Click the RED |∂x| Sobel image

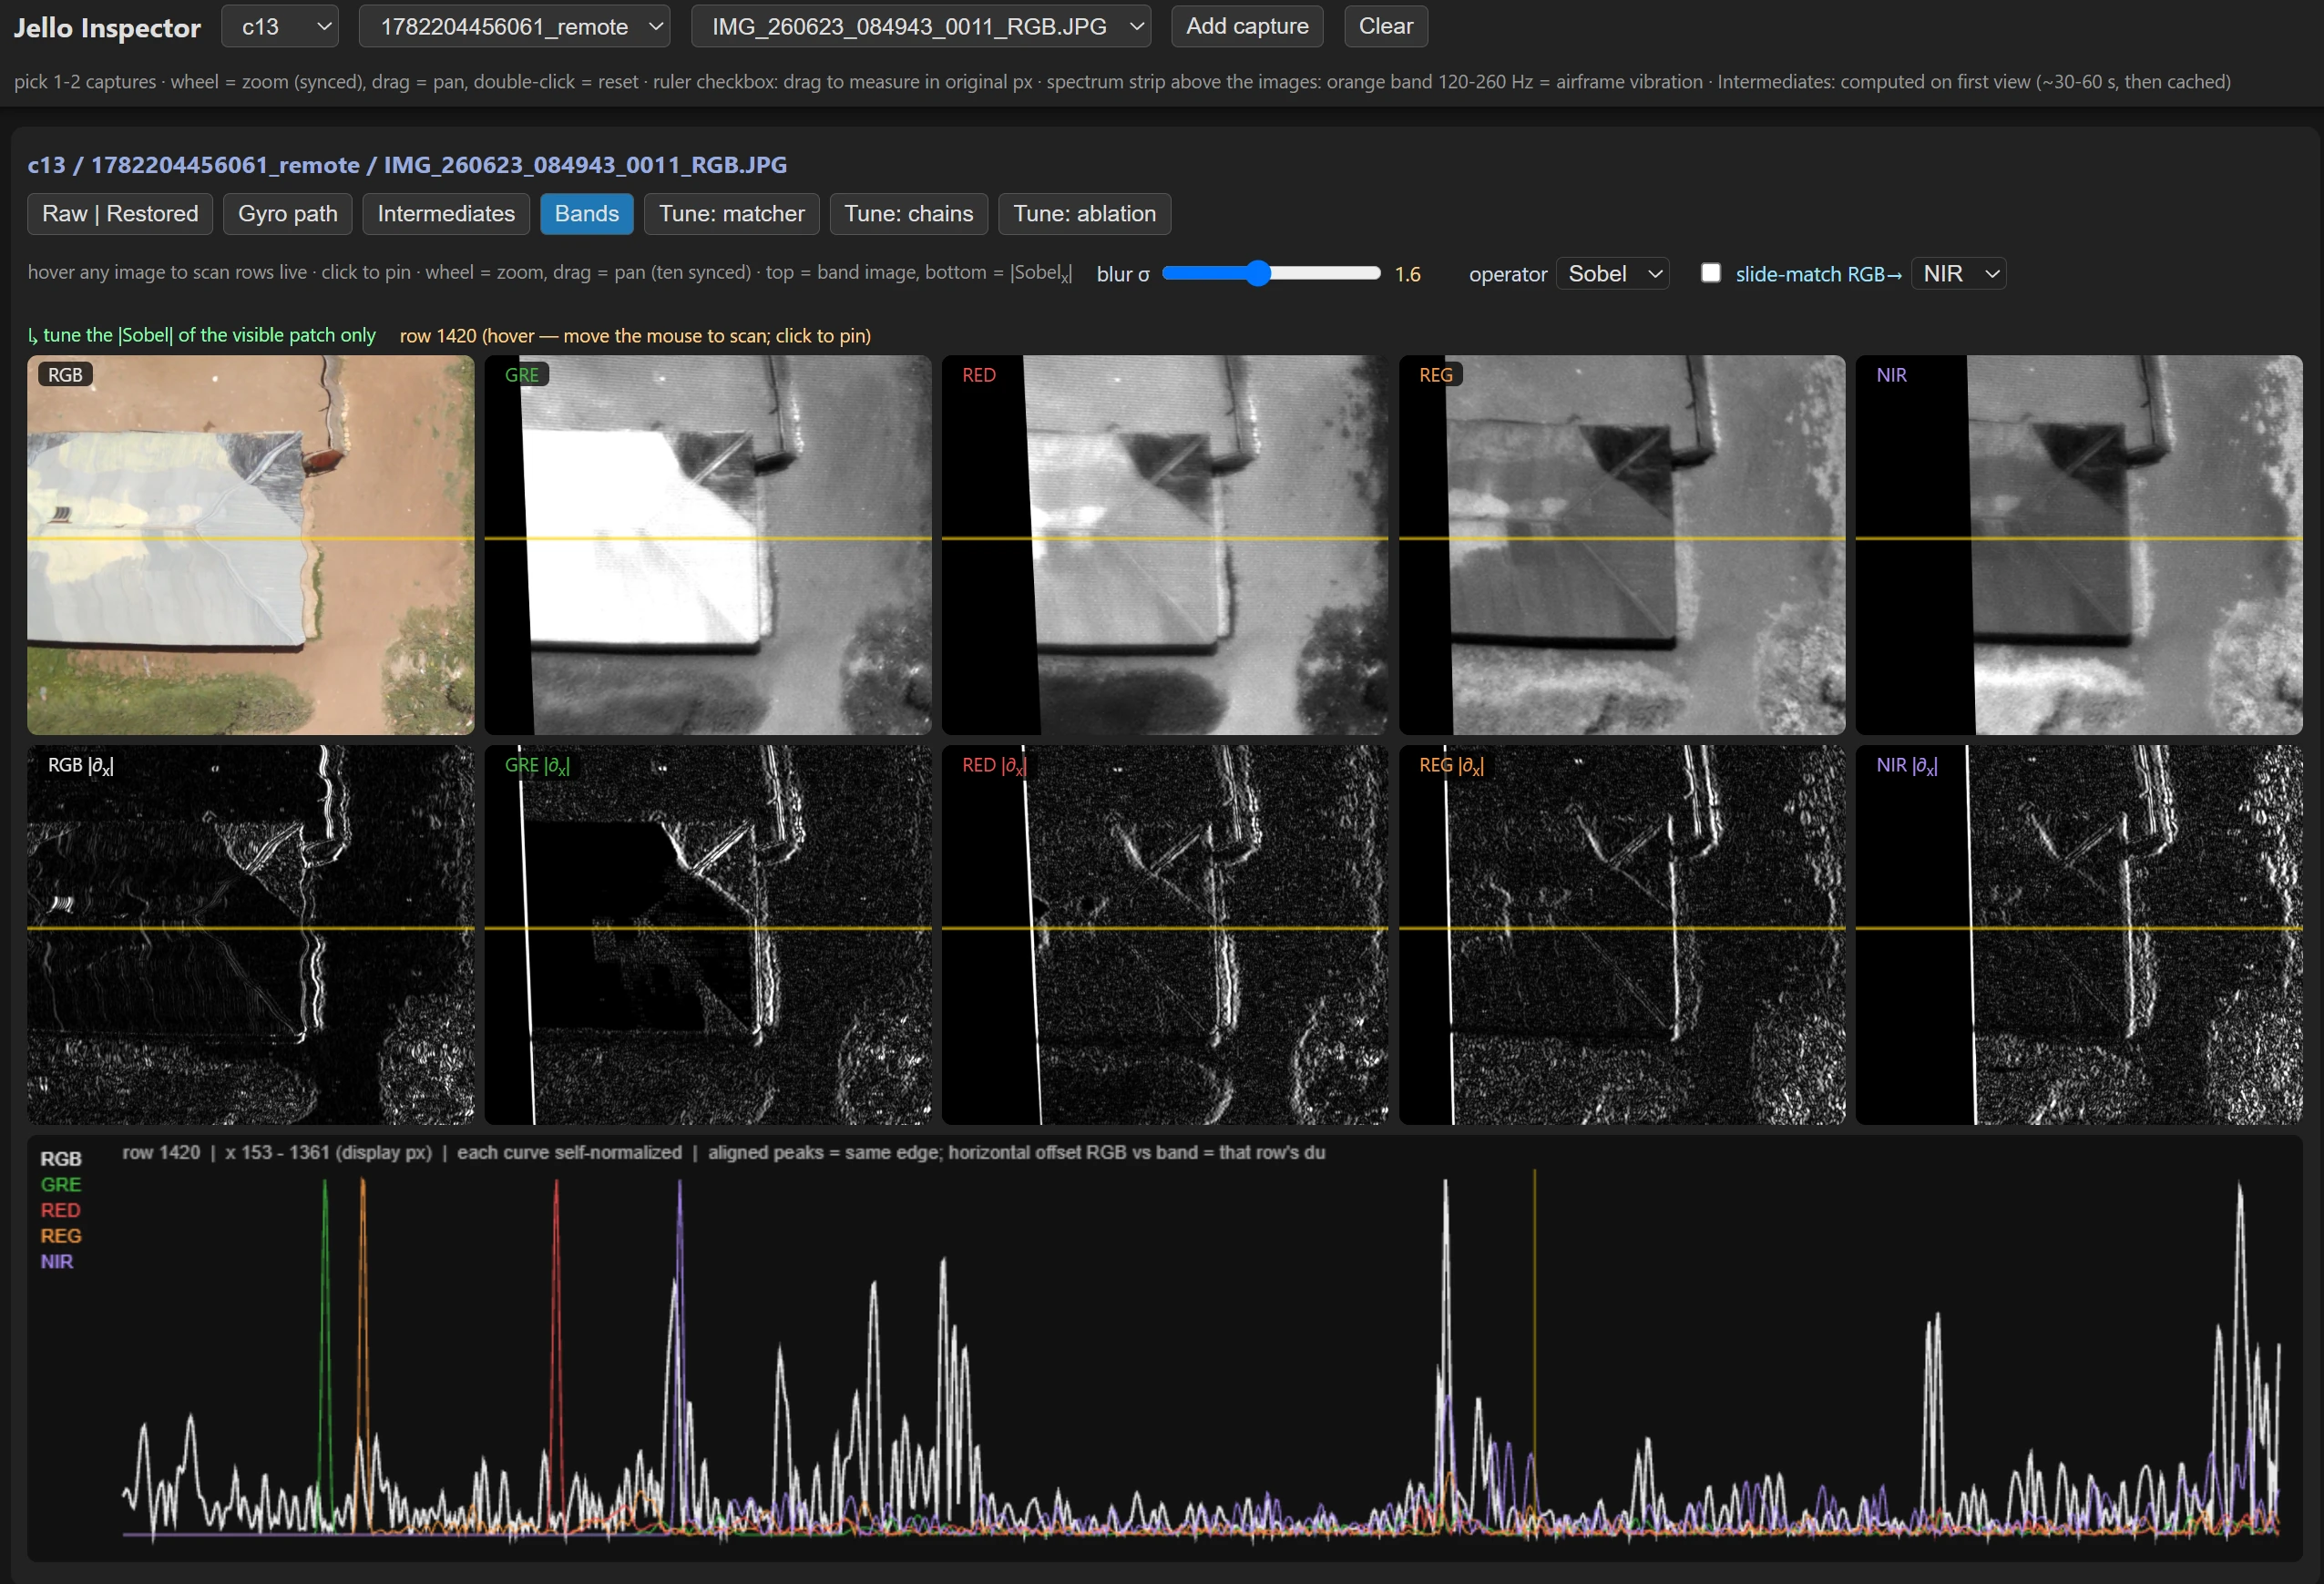point(1165,935)
